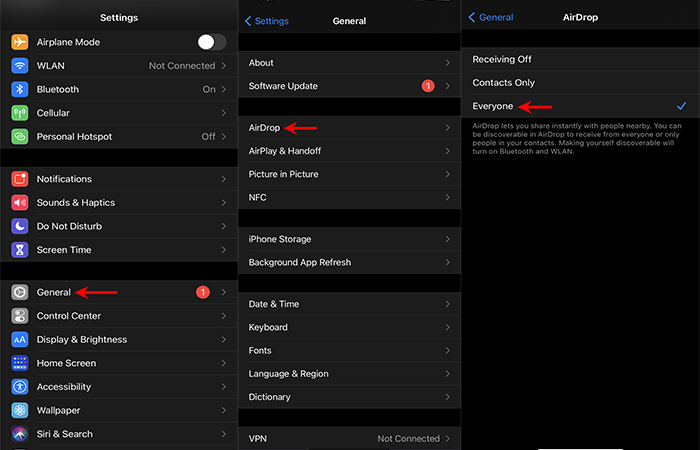Open Personal Hotspot via its Off chevron
Screen dimensions: 700x450
pos(224,137)
